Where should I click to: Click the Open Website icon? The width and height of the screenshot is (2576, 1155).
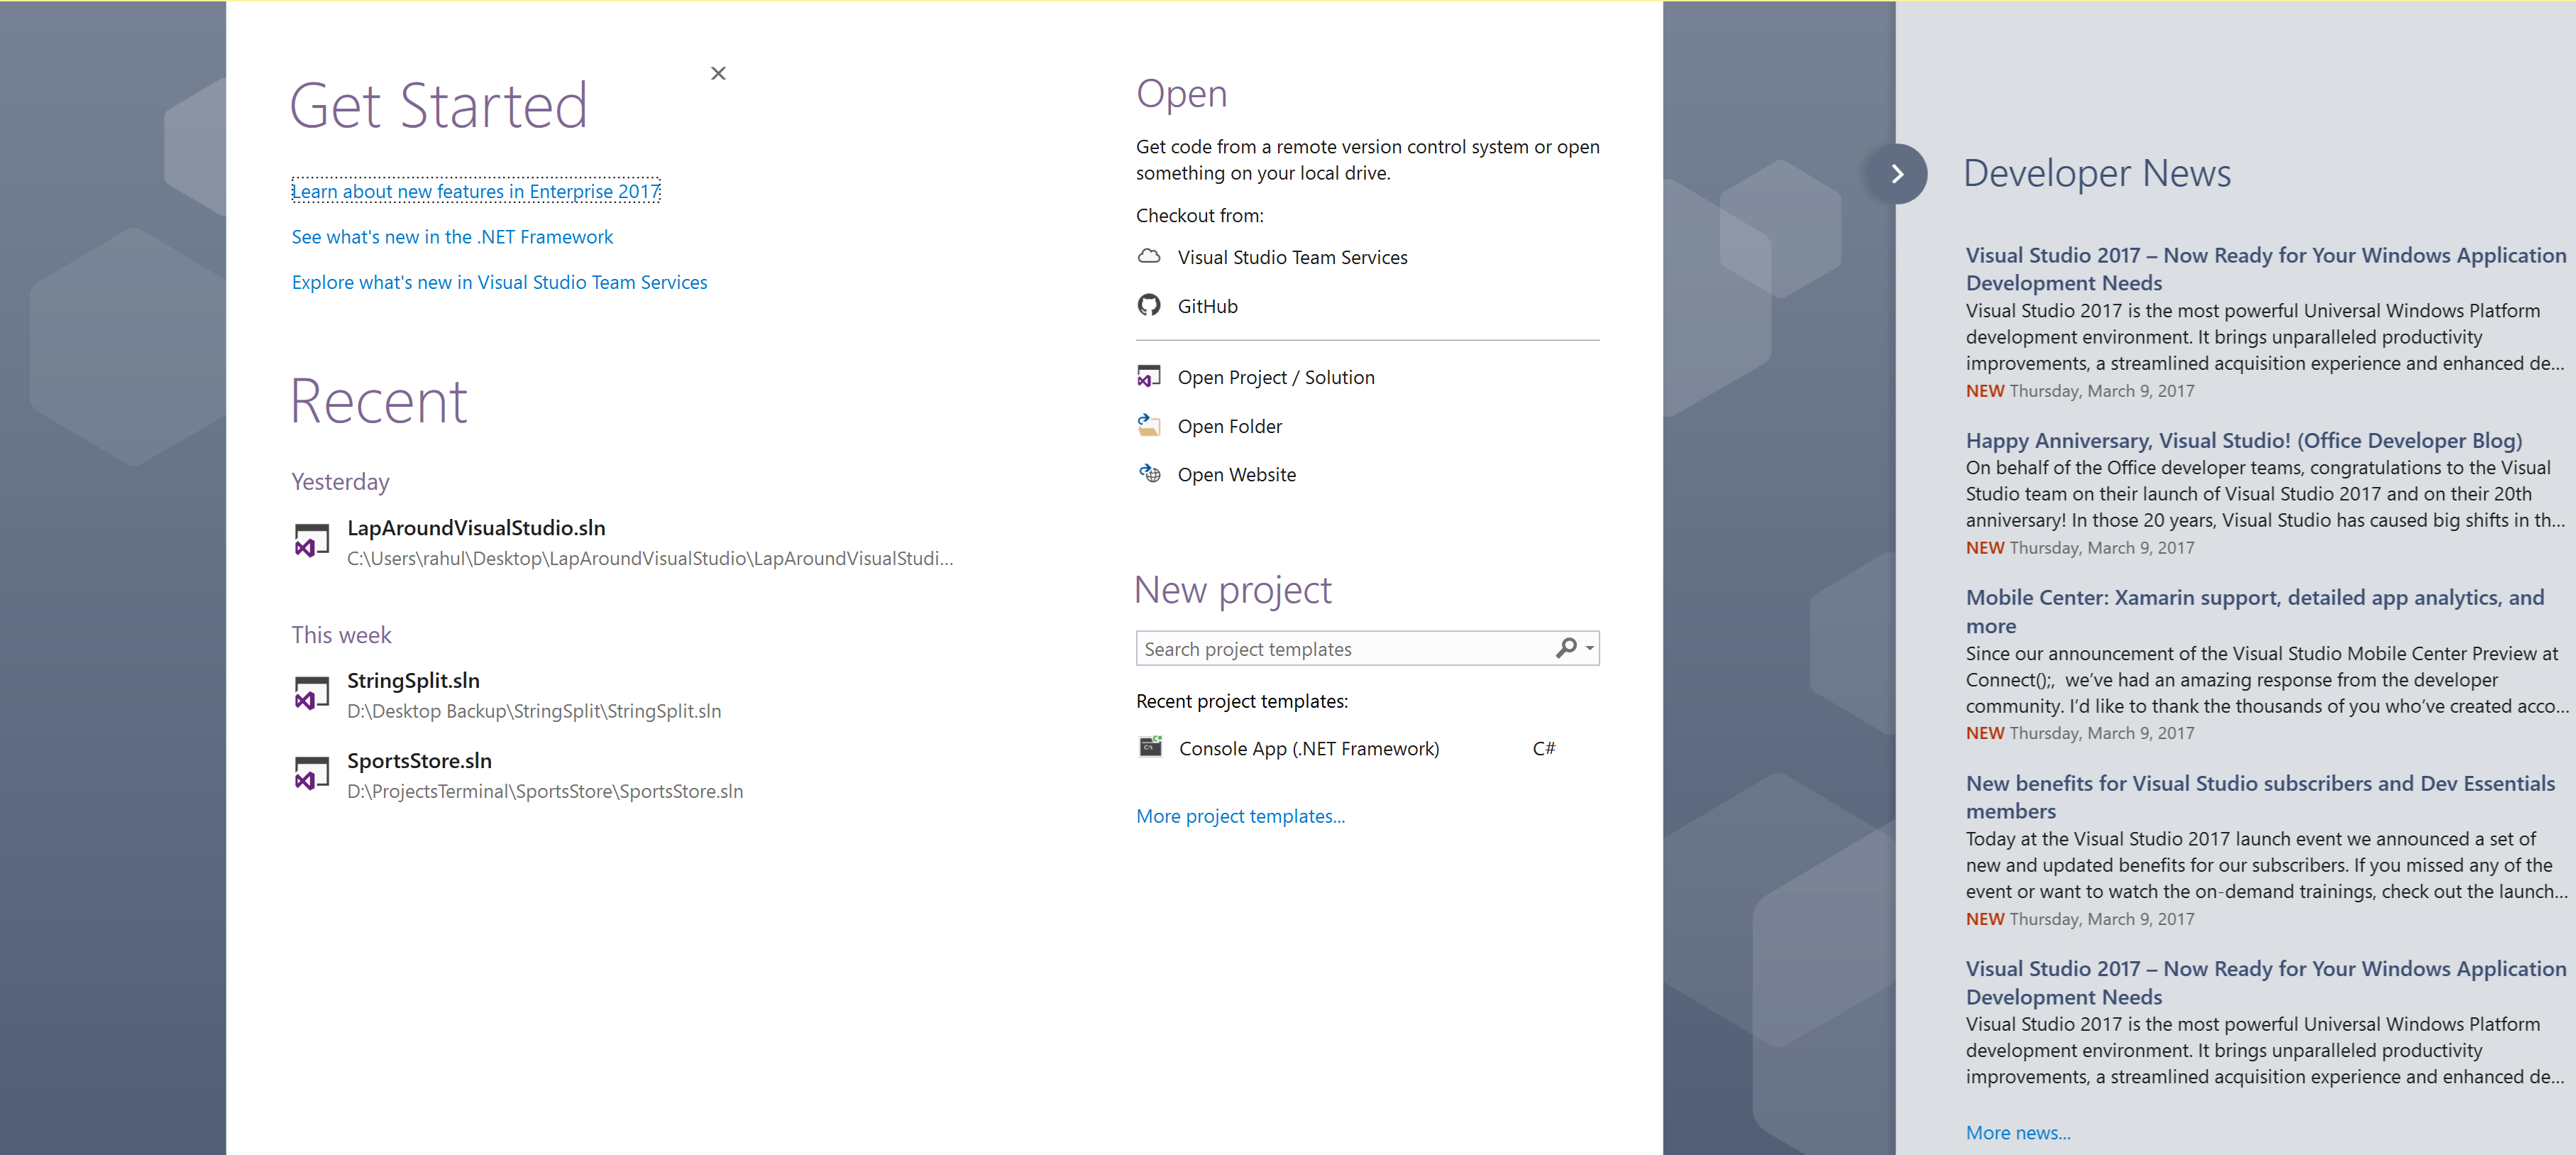click(1150, 474)
